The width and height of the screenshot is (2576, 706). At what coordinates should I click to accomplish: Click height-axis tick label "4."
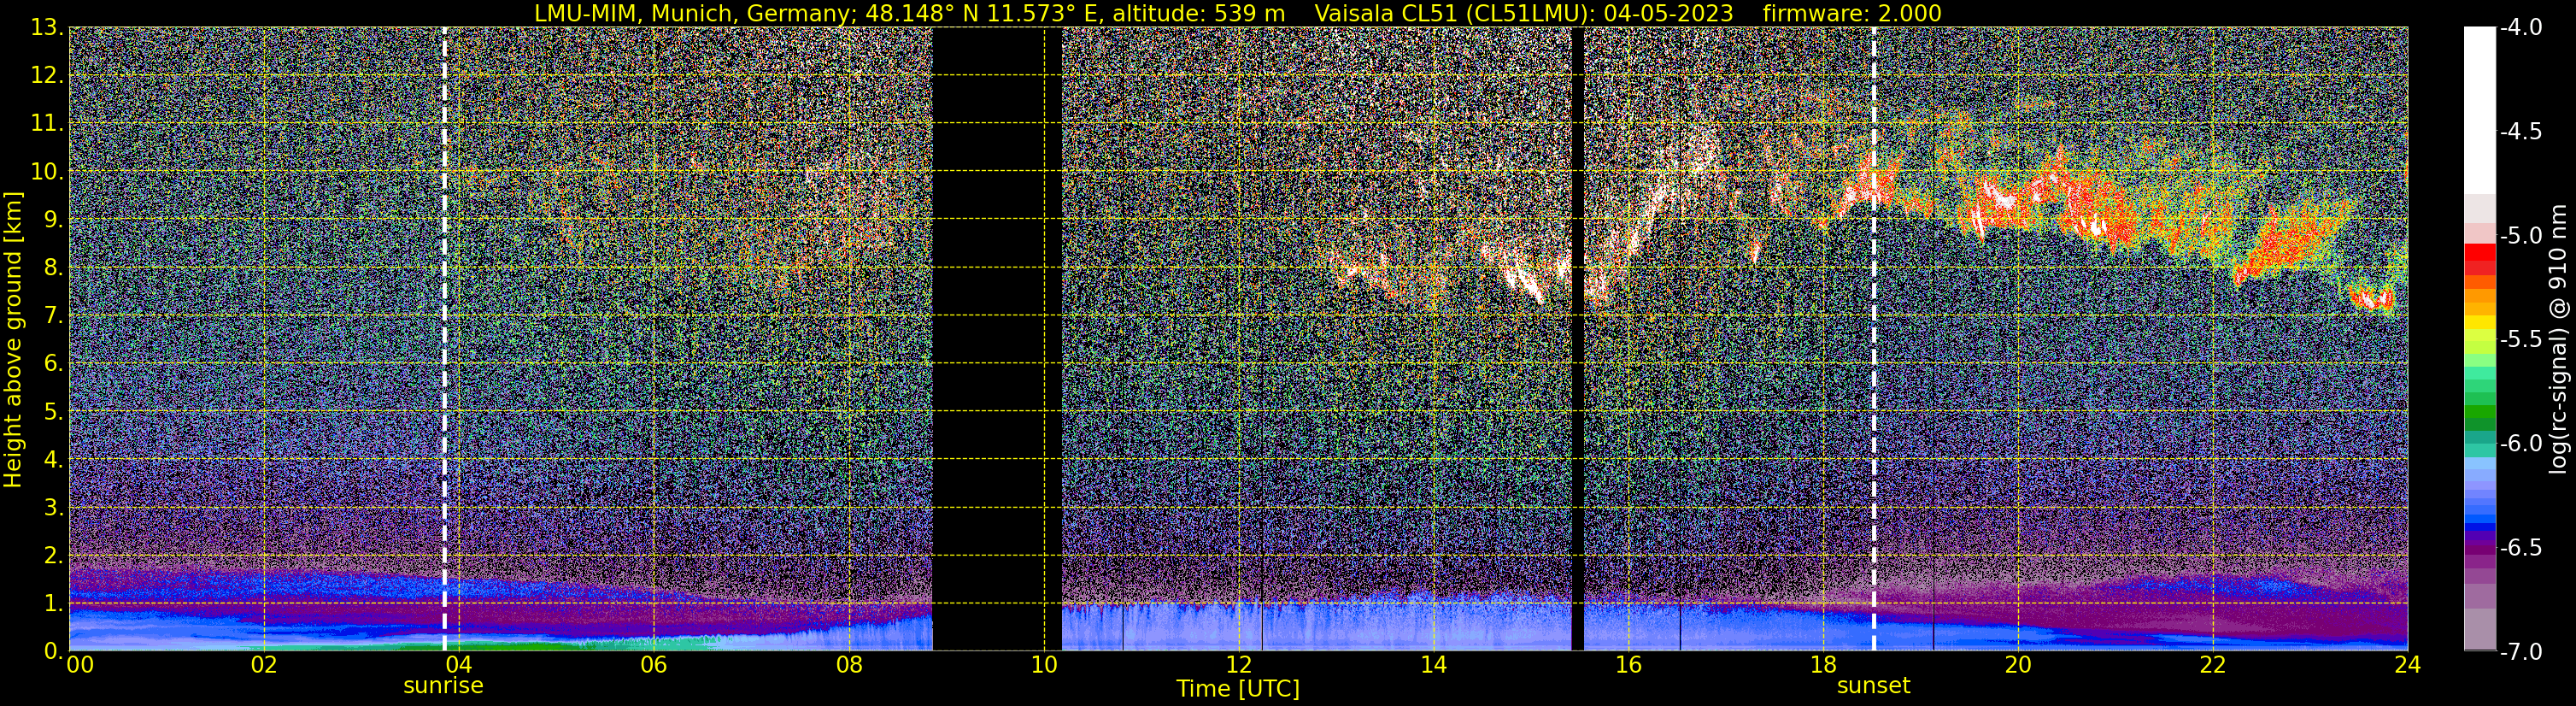coord(53,458)
